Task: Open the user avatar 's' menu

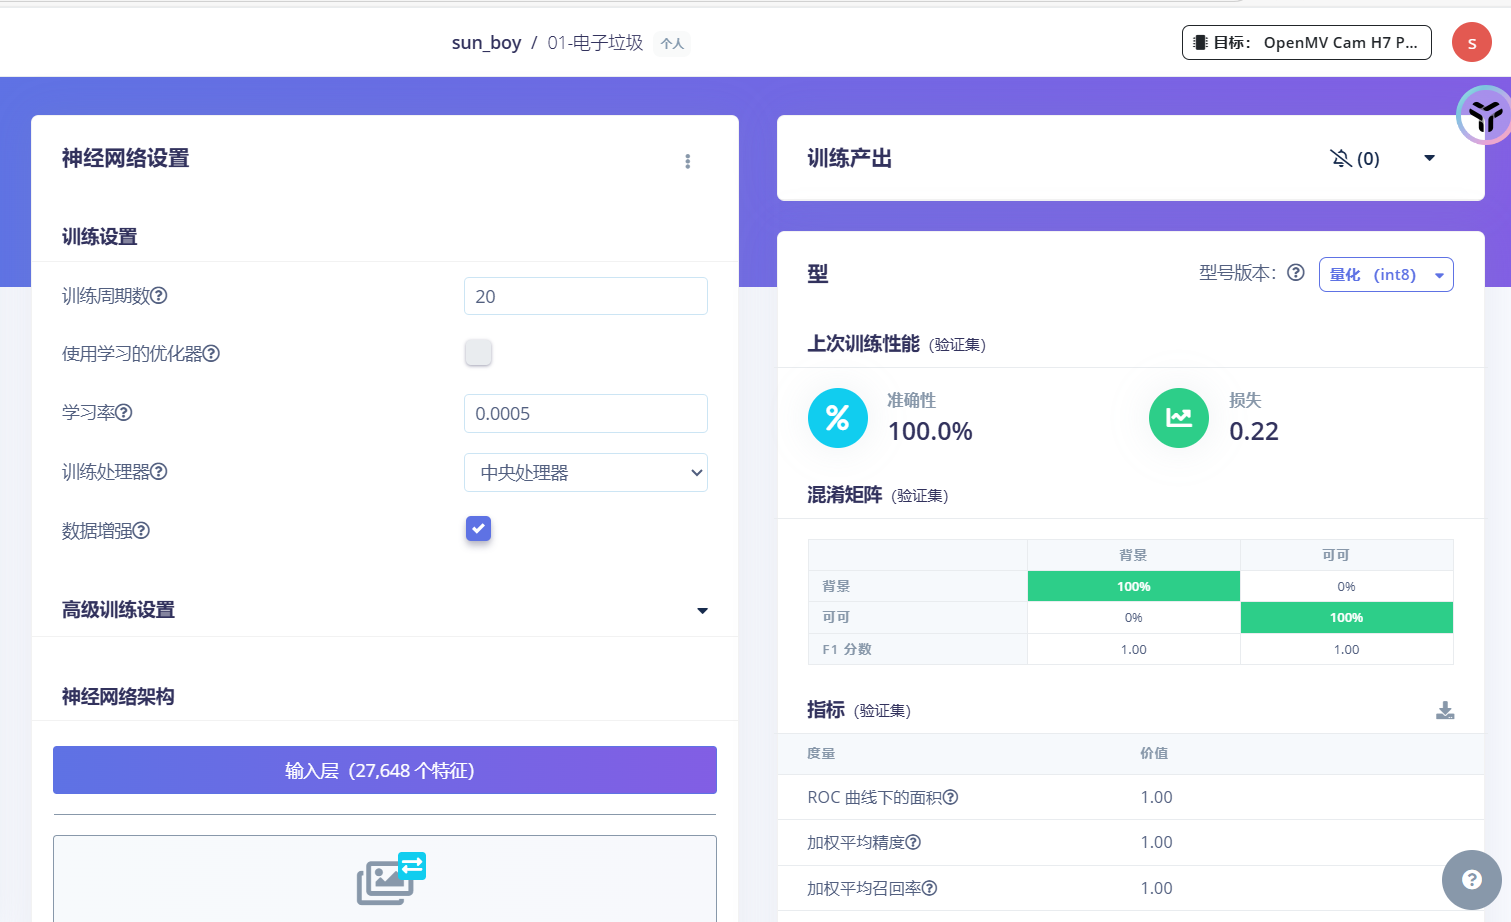Action: pos(1471,43)
